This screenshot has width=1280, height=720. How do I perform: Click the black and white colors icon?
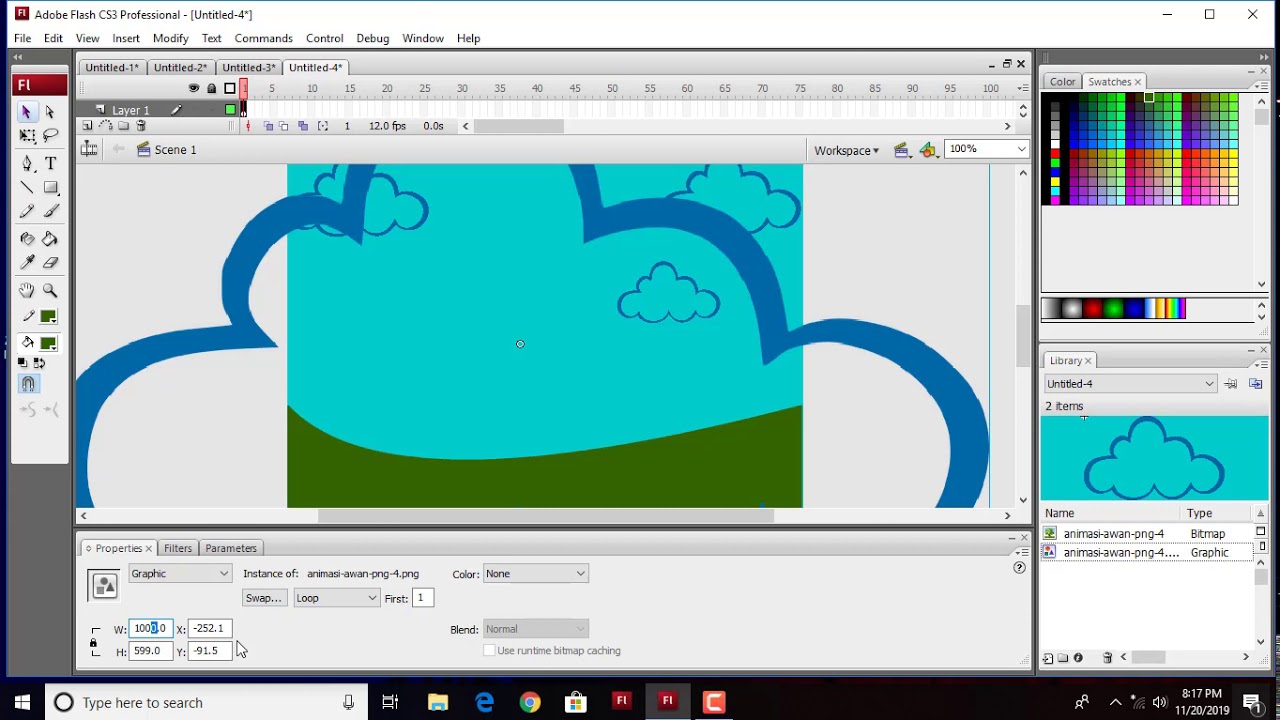click(x=23, y=363)
